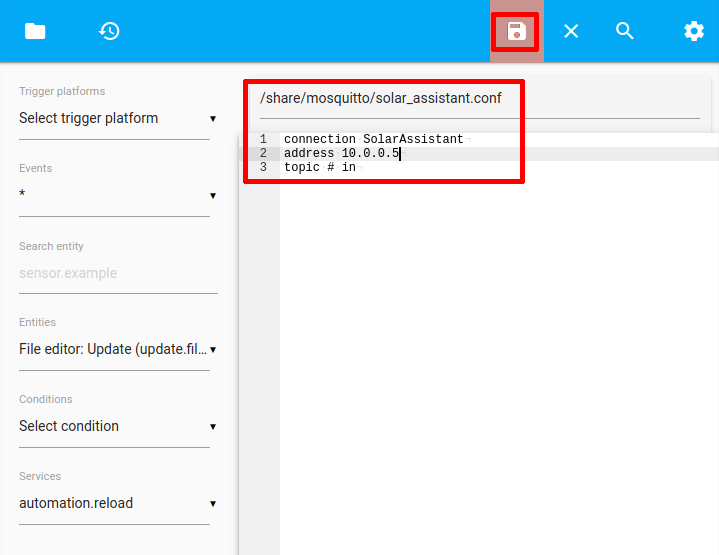The height and width of the screenshot is (555, 719).
Task: Open the file browser folder icon
Action: [x=35, y=31]
